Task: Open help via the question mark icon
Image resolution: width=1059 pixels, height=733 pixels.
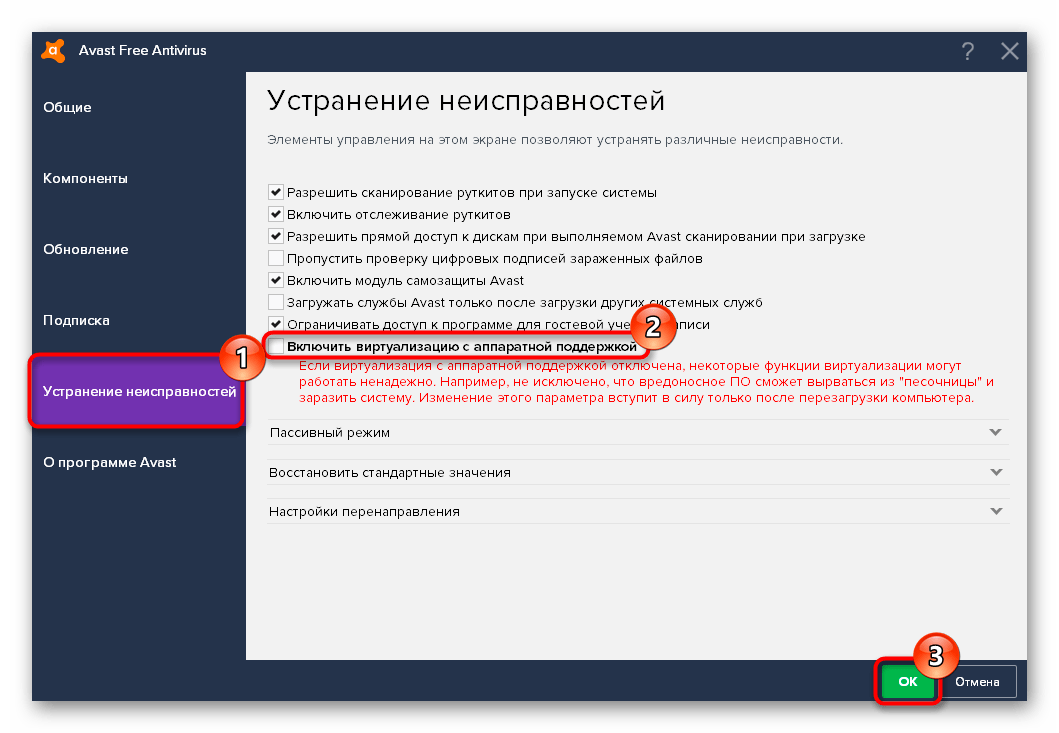Action: [967, 52]
